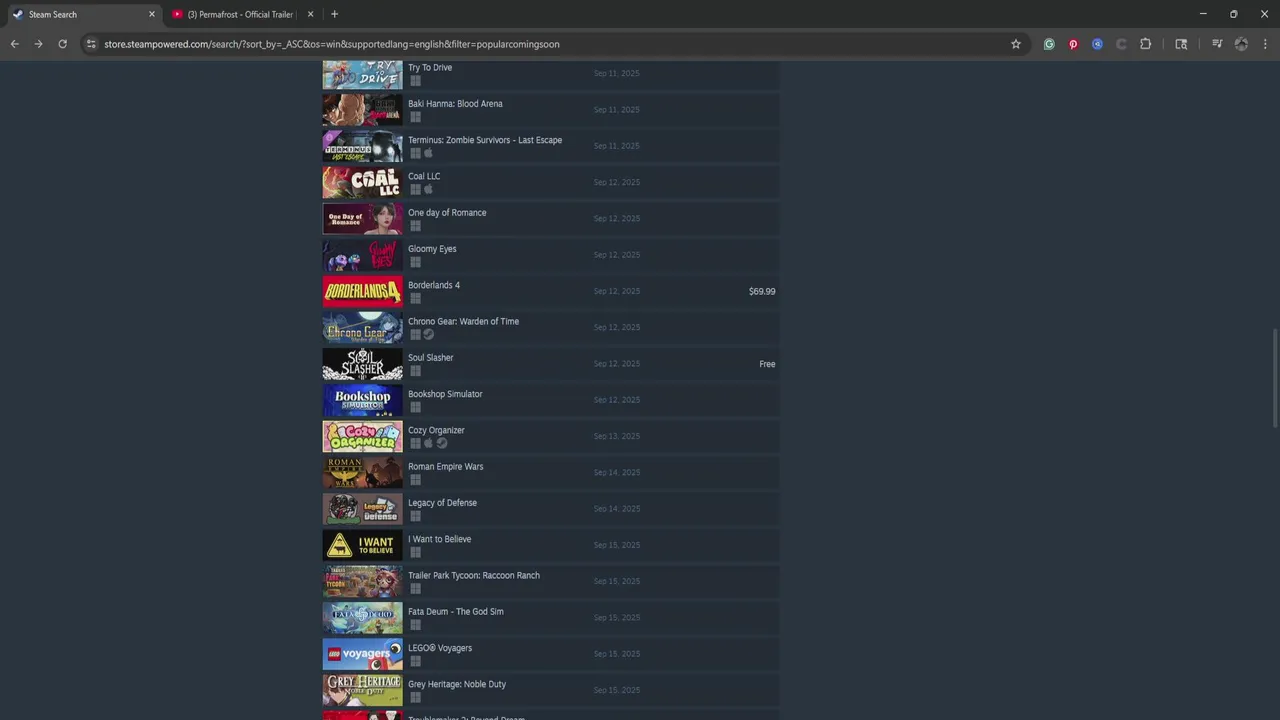Click the $69.99 price for Borderlands 4
The image size is (1280, 720).
762,292
